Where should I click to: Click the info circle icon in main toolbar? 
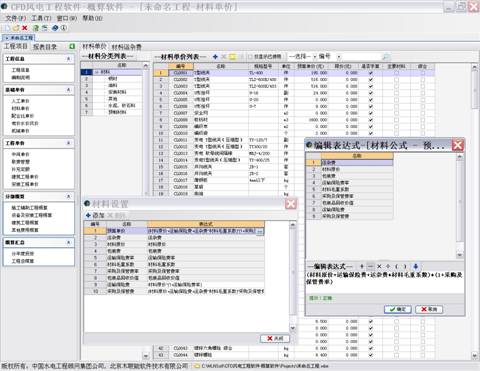(63, 28)
